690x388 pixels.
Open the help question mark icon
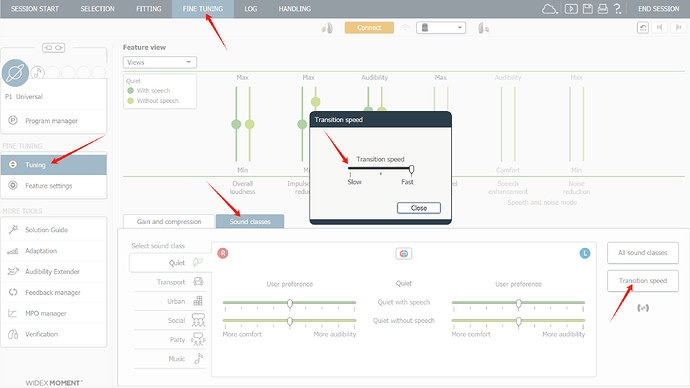coord(617,9)
